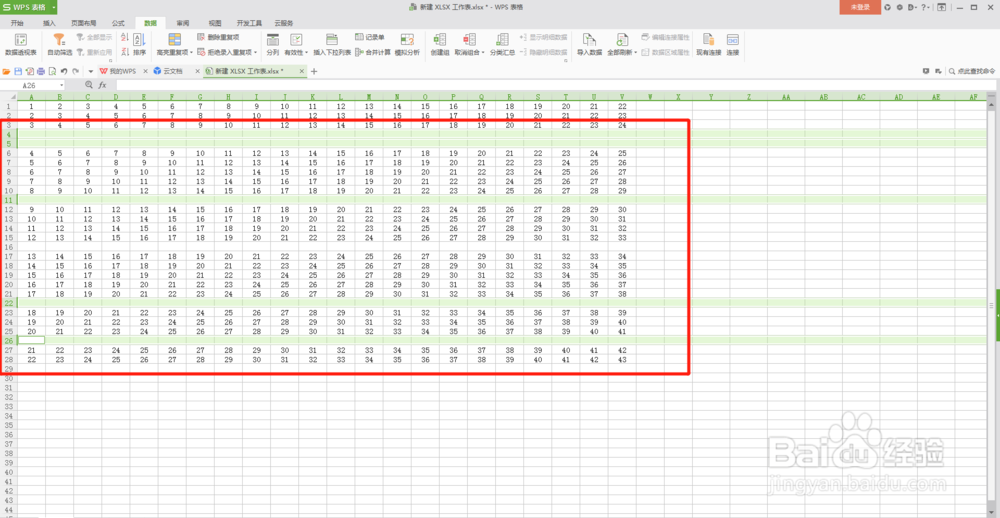1000x518 pixels.
Task: Open the 记录单 record form
Action: click(370, 38)
